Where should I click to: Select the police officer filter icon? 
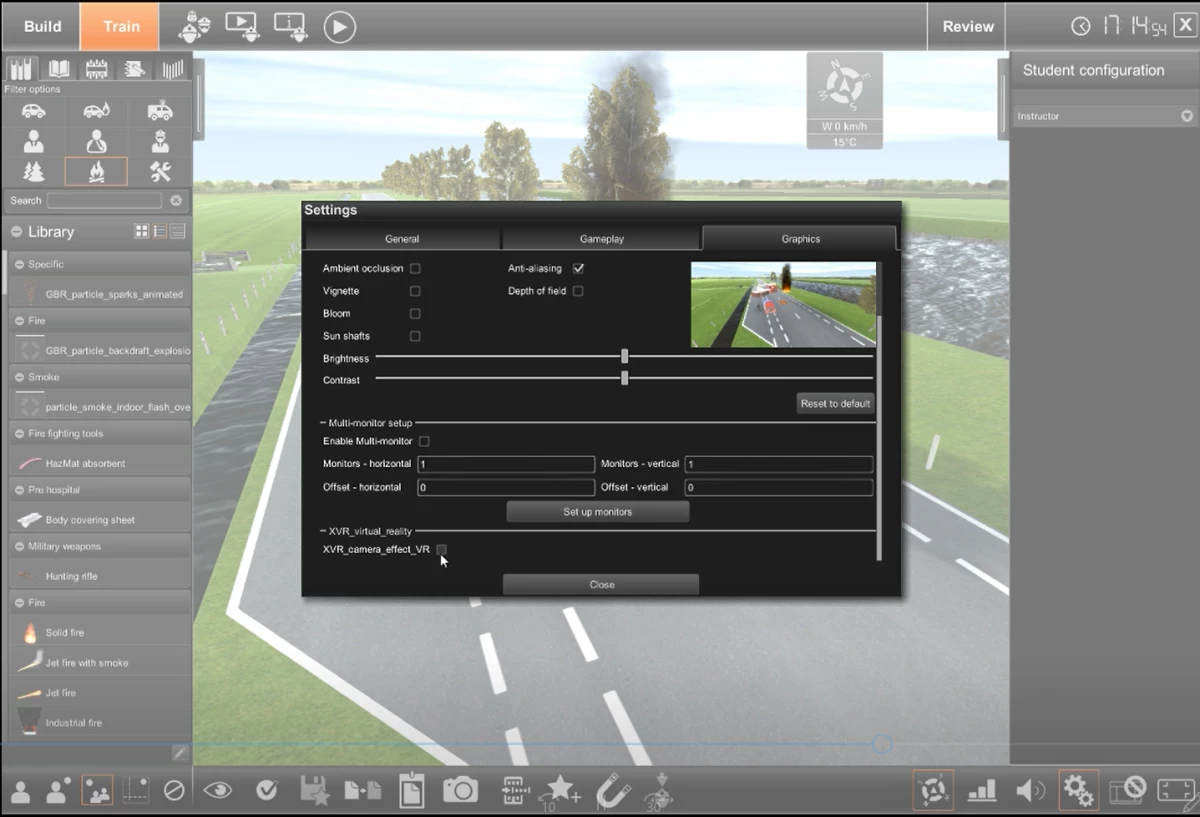tap(160, 141)
